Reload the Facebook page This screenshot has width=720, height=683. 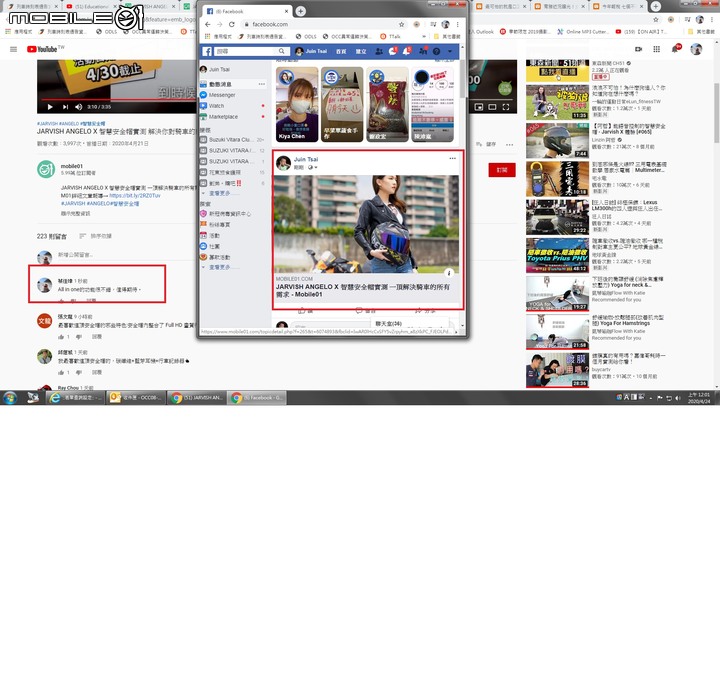point(231,24)
